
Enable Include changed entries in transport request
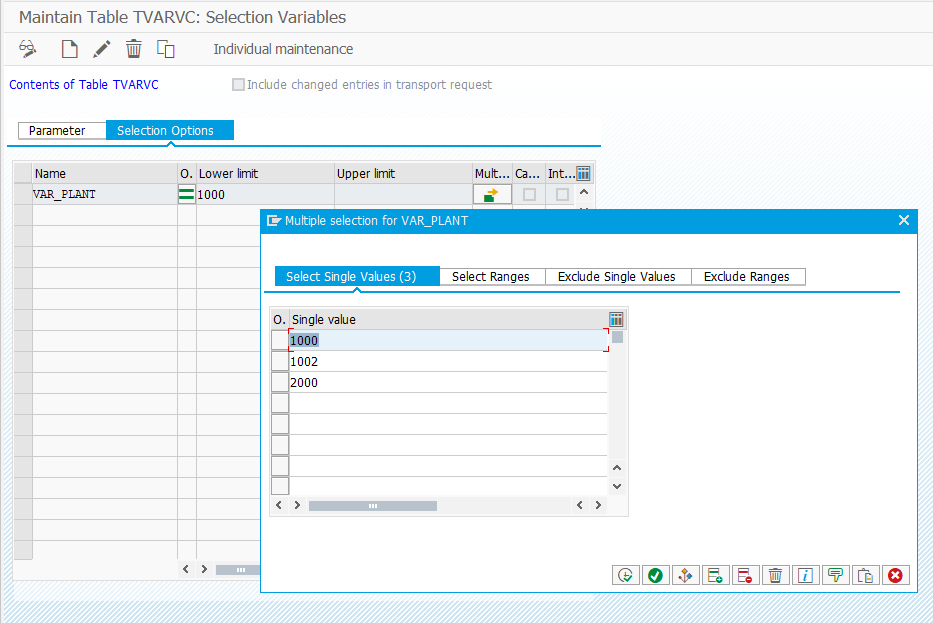pyautogui.click(x=238, y=84)
